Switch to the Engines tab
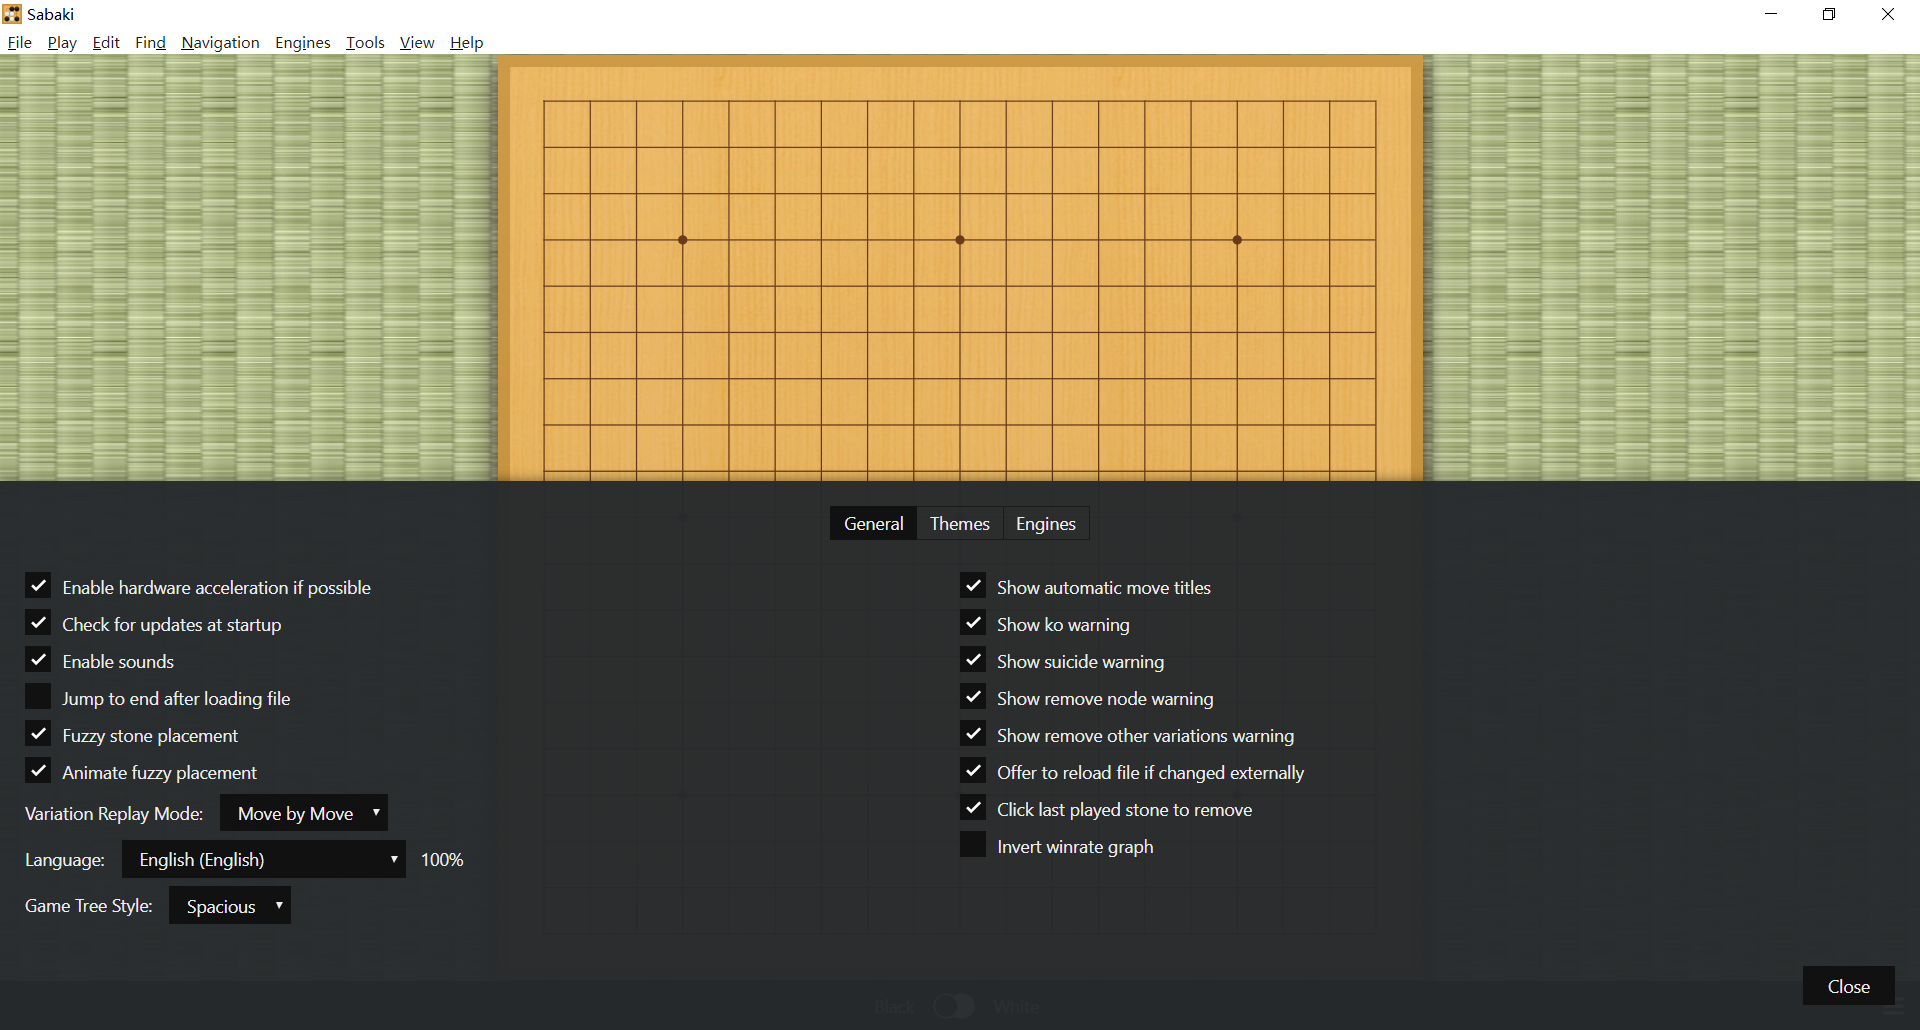This screenshot has height=1030, width=1920. click(1044, 523)
